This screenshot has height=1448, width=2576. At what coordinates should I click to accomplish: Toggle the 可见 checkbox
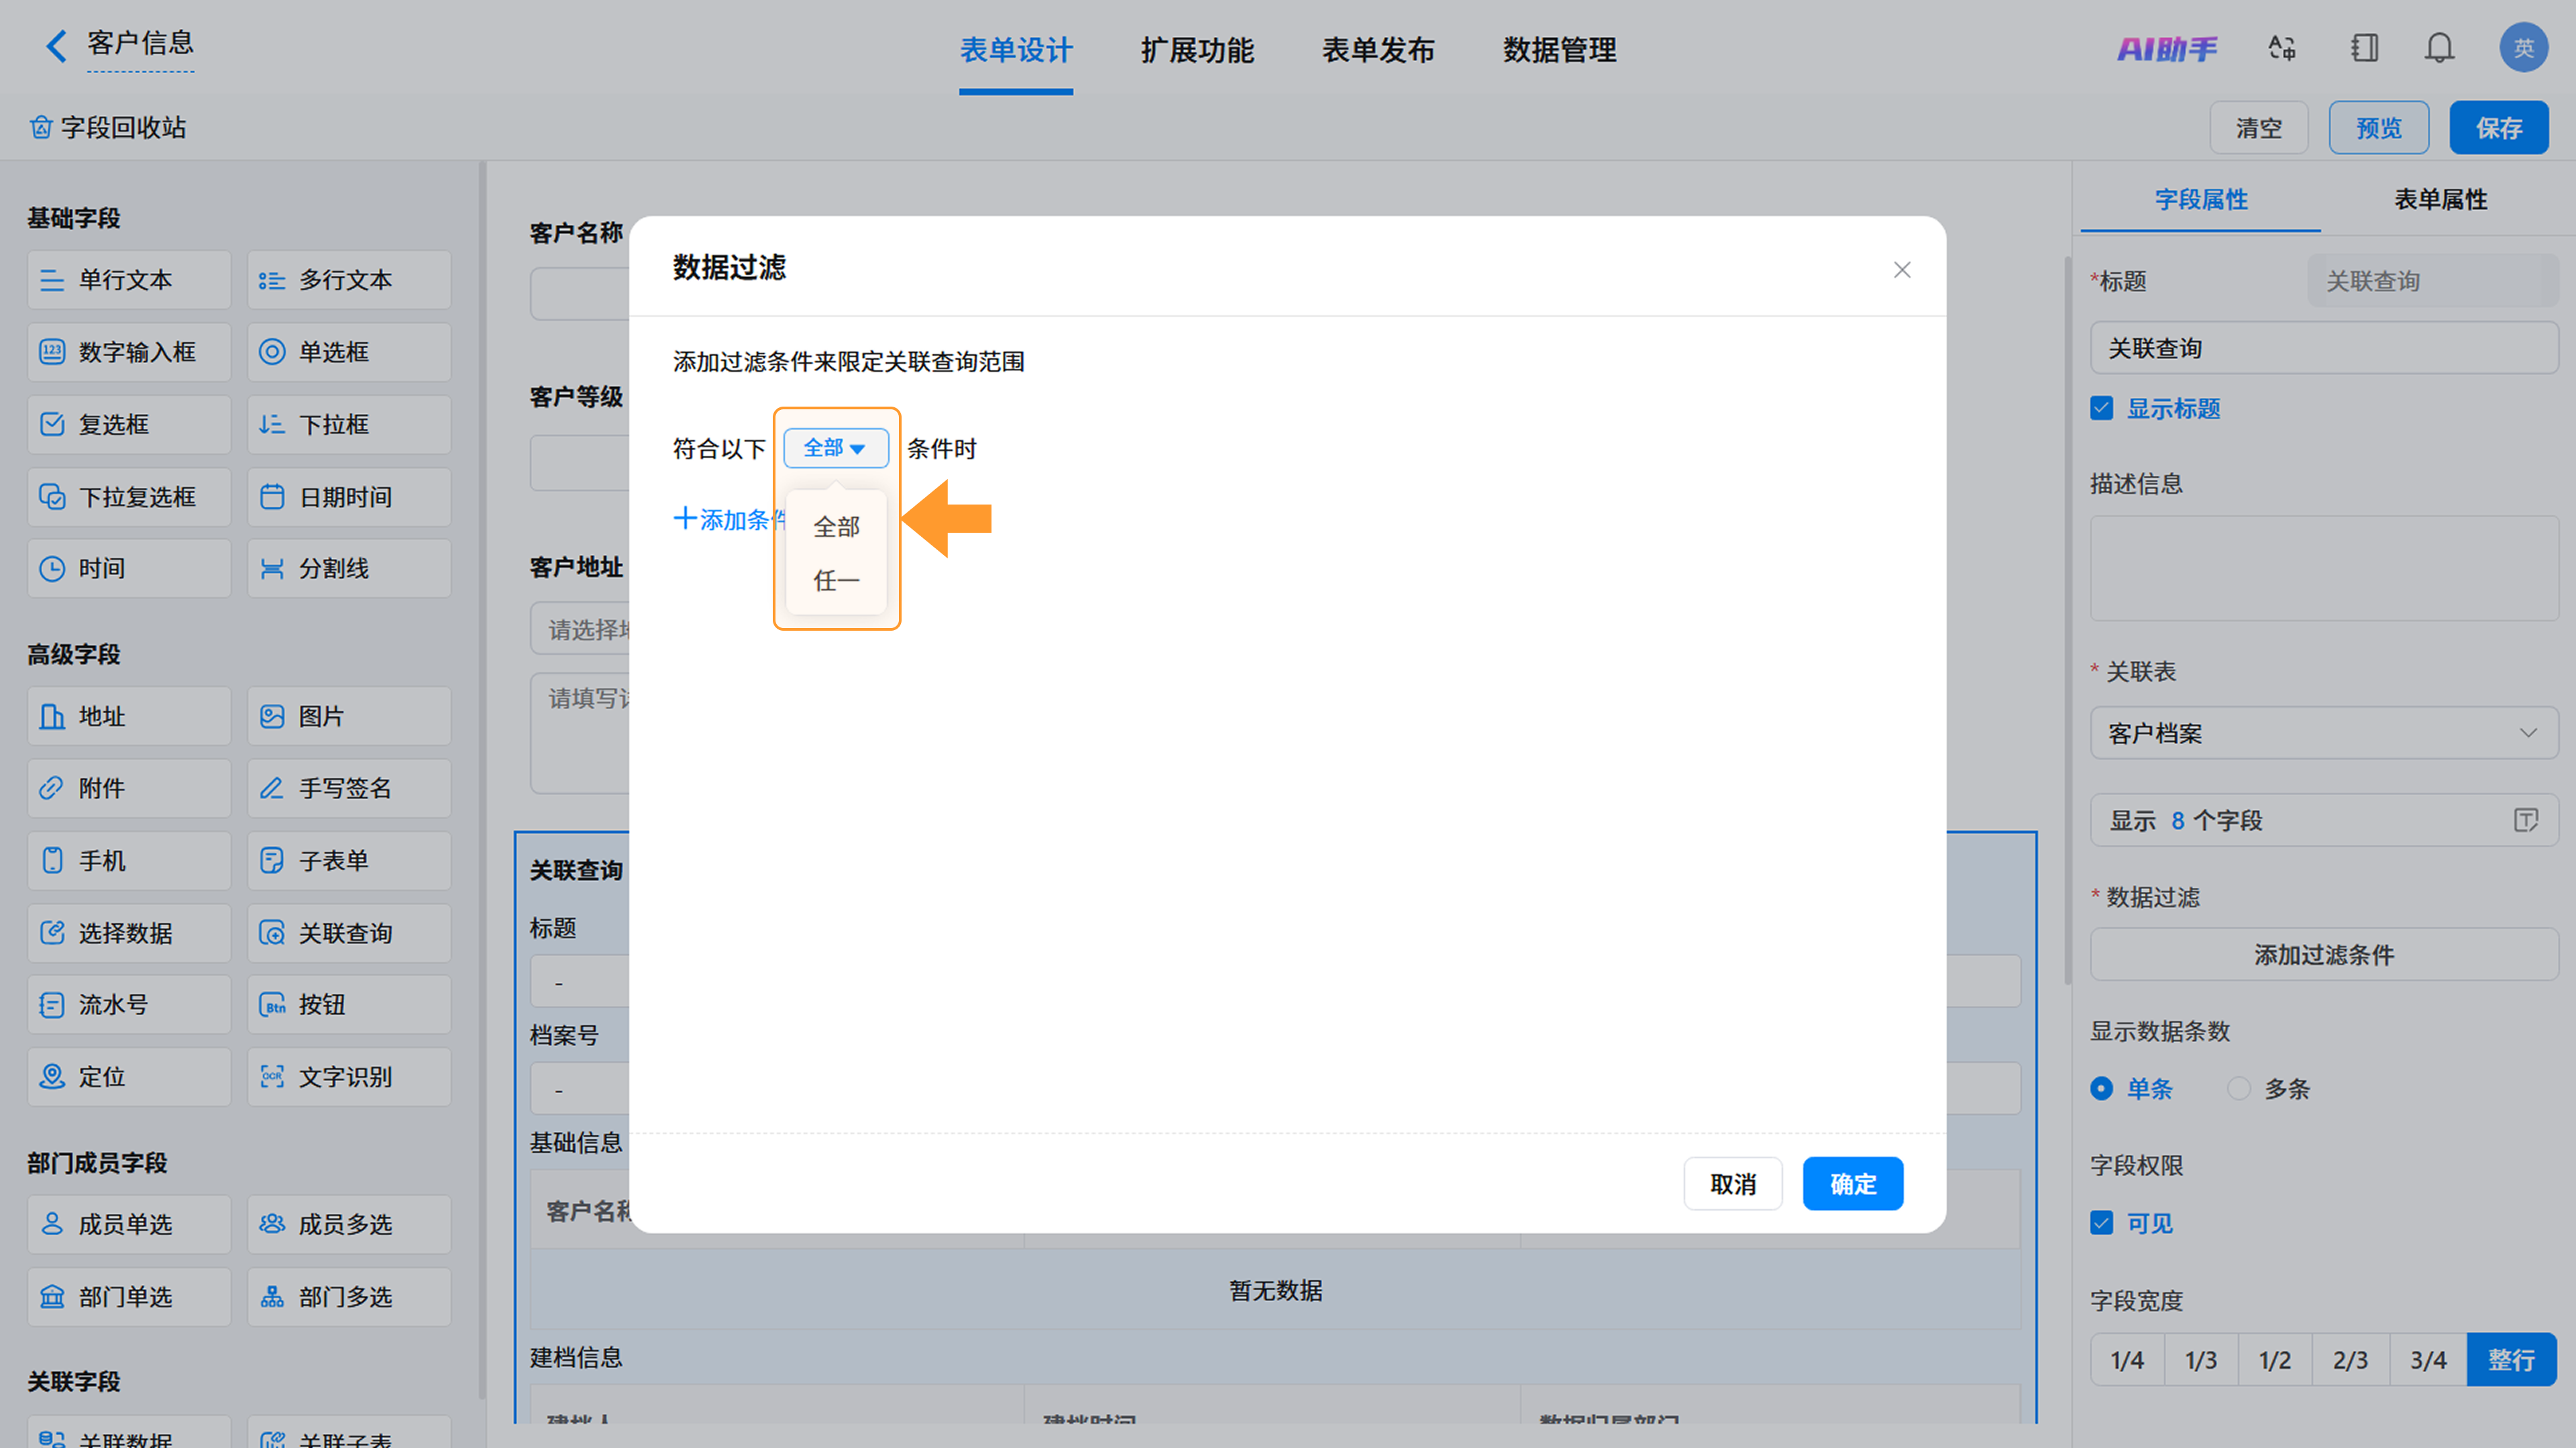(x=2102, y=1224)
